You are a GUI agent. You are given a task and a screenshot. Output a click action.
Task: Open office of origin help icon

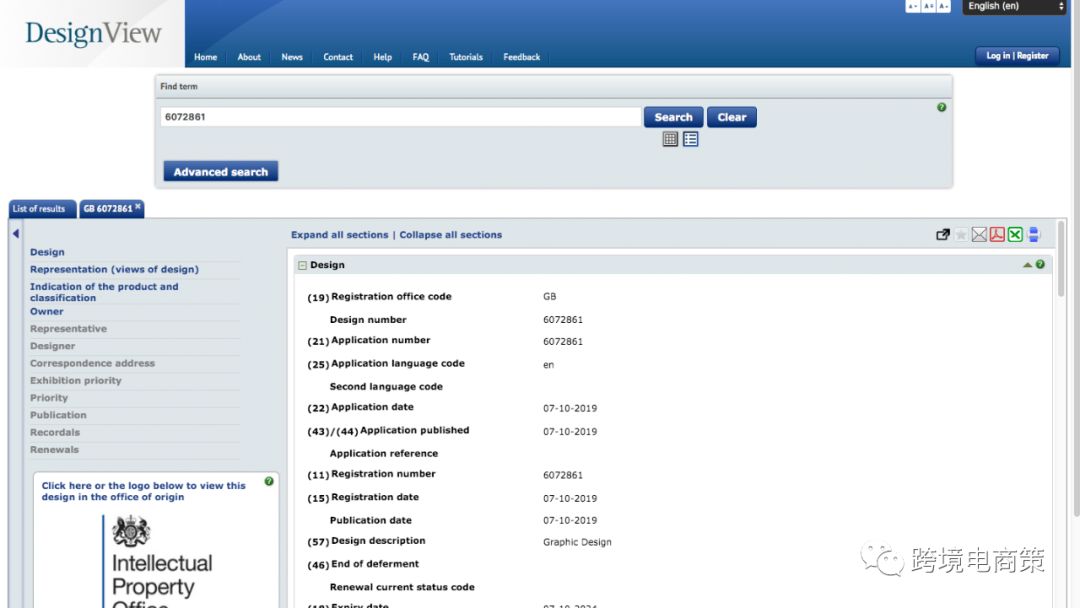tap(269, 481)
